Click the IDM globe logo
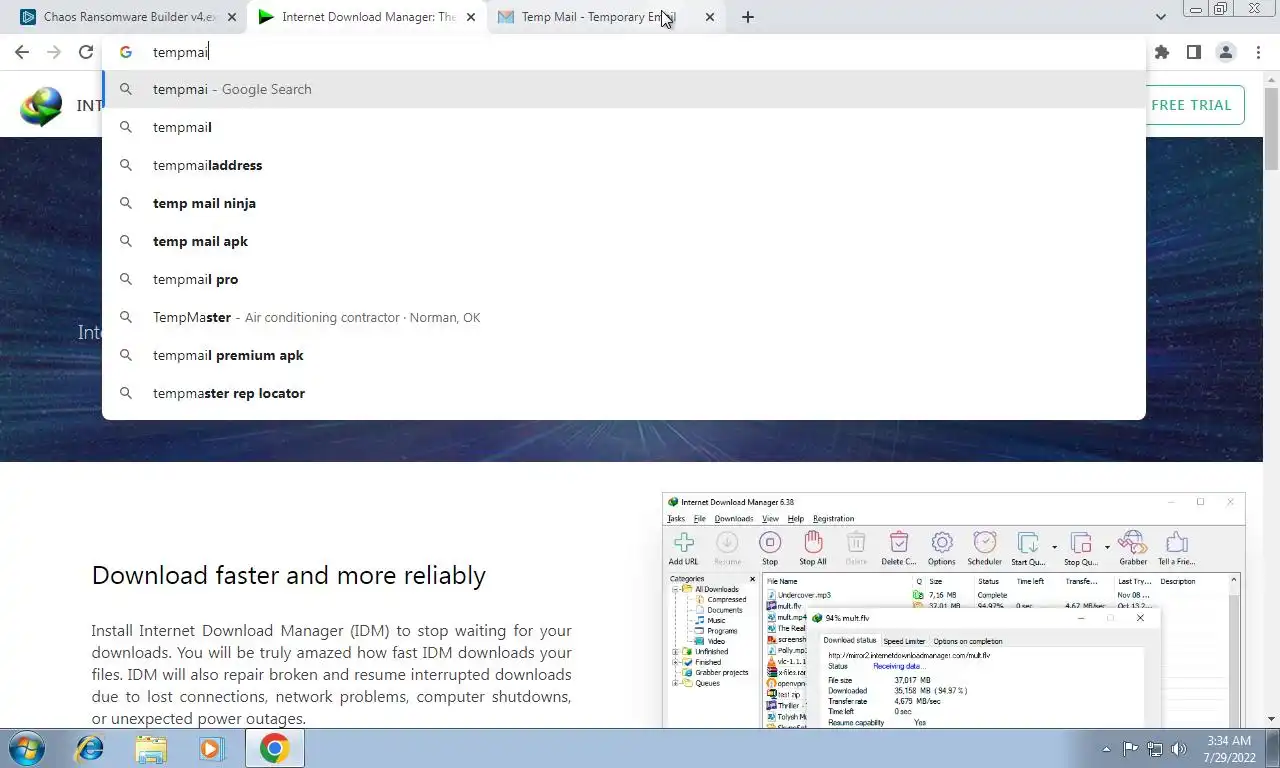The image size is (1280, 768). pyautogui.click(x=41, y=106)
